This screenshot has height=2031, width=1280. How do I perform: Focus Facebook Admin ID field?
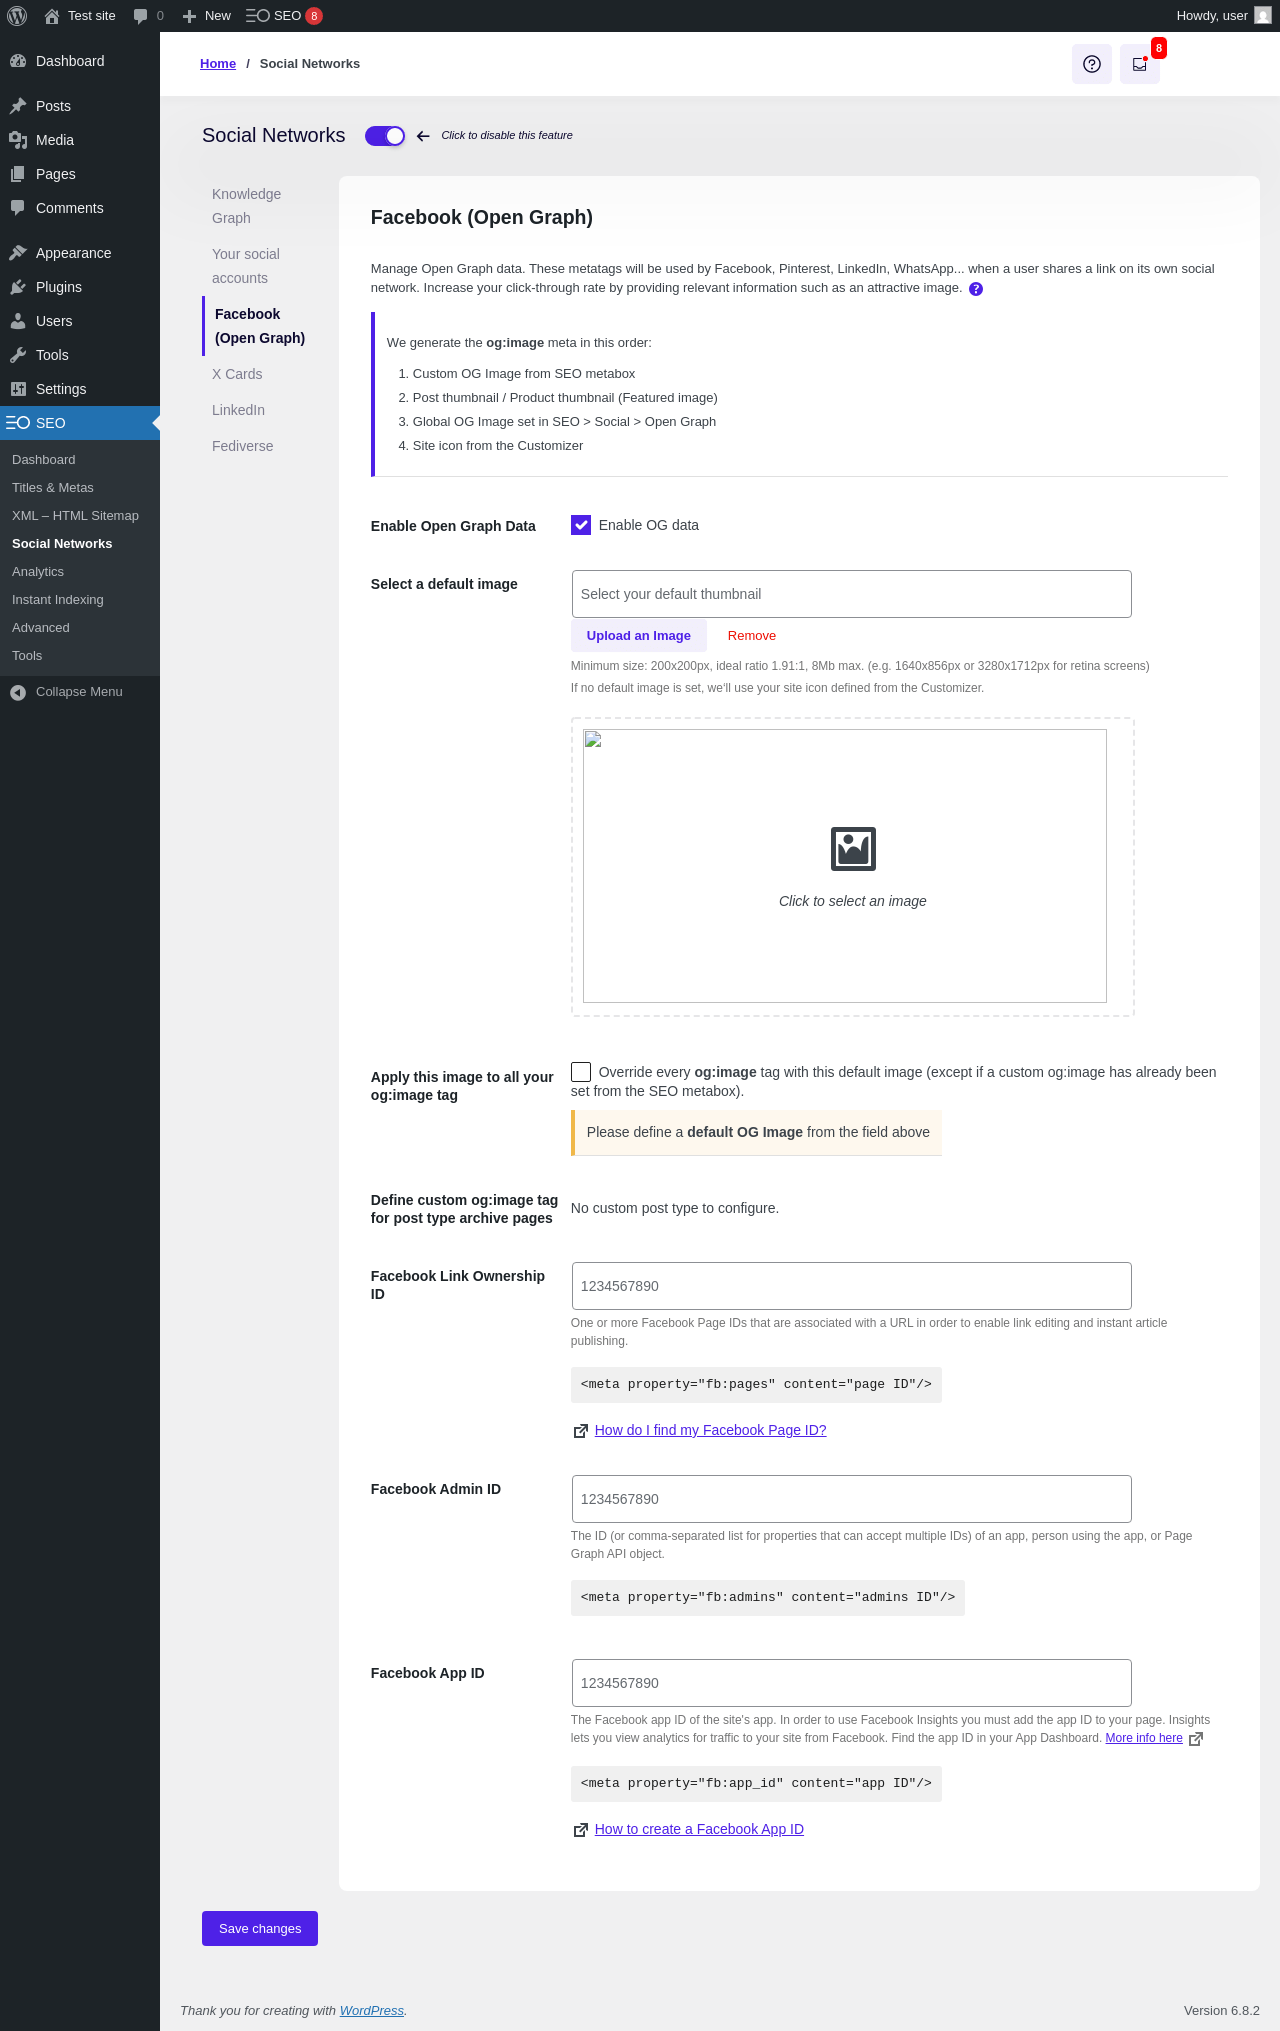tap(852, 1499)
